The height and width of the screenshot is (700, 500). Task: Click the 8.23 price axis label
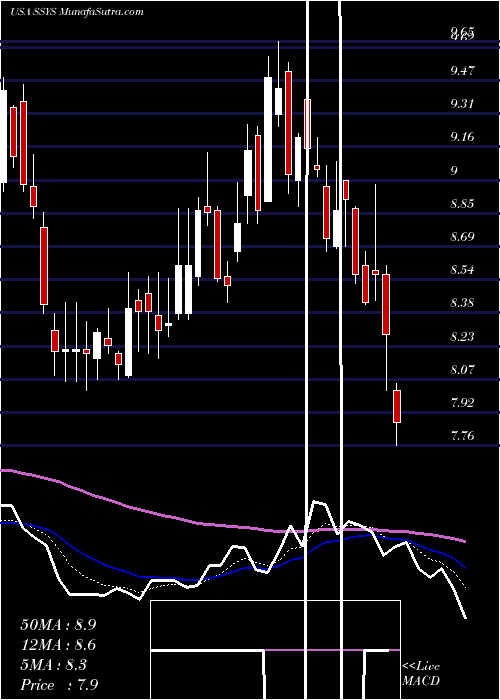click(x=462, y=336)
